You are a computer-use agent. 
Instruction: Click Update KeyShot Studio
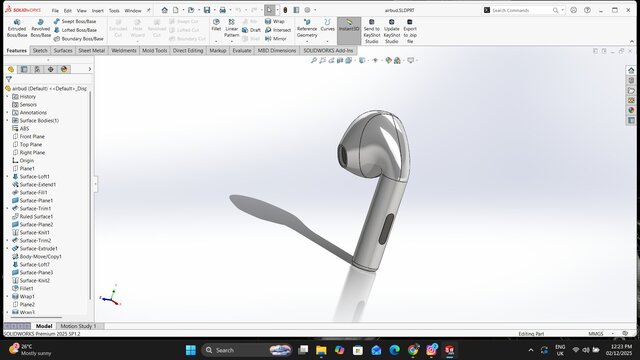click(391, 31)
